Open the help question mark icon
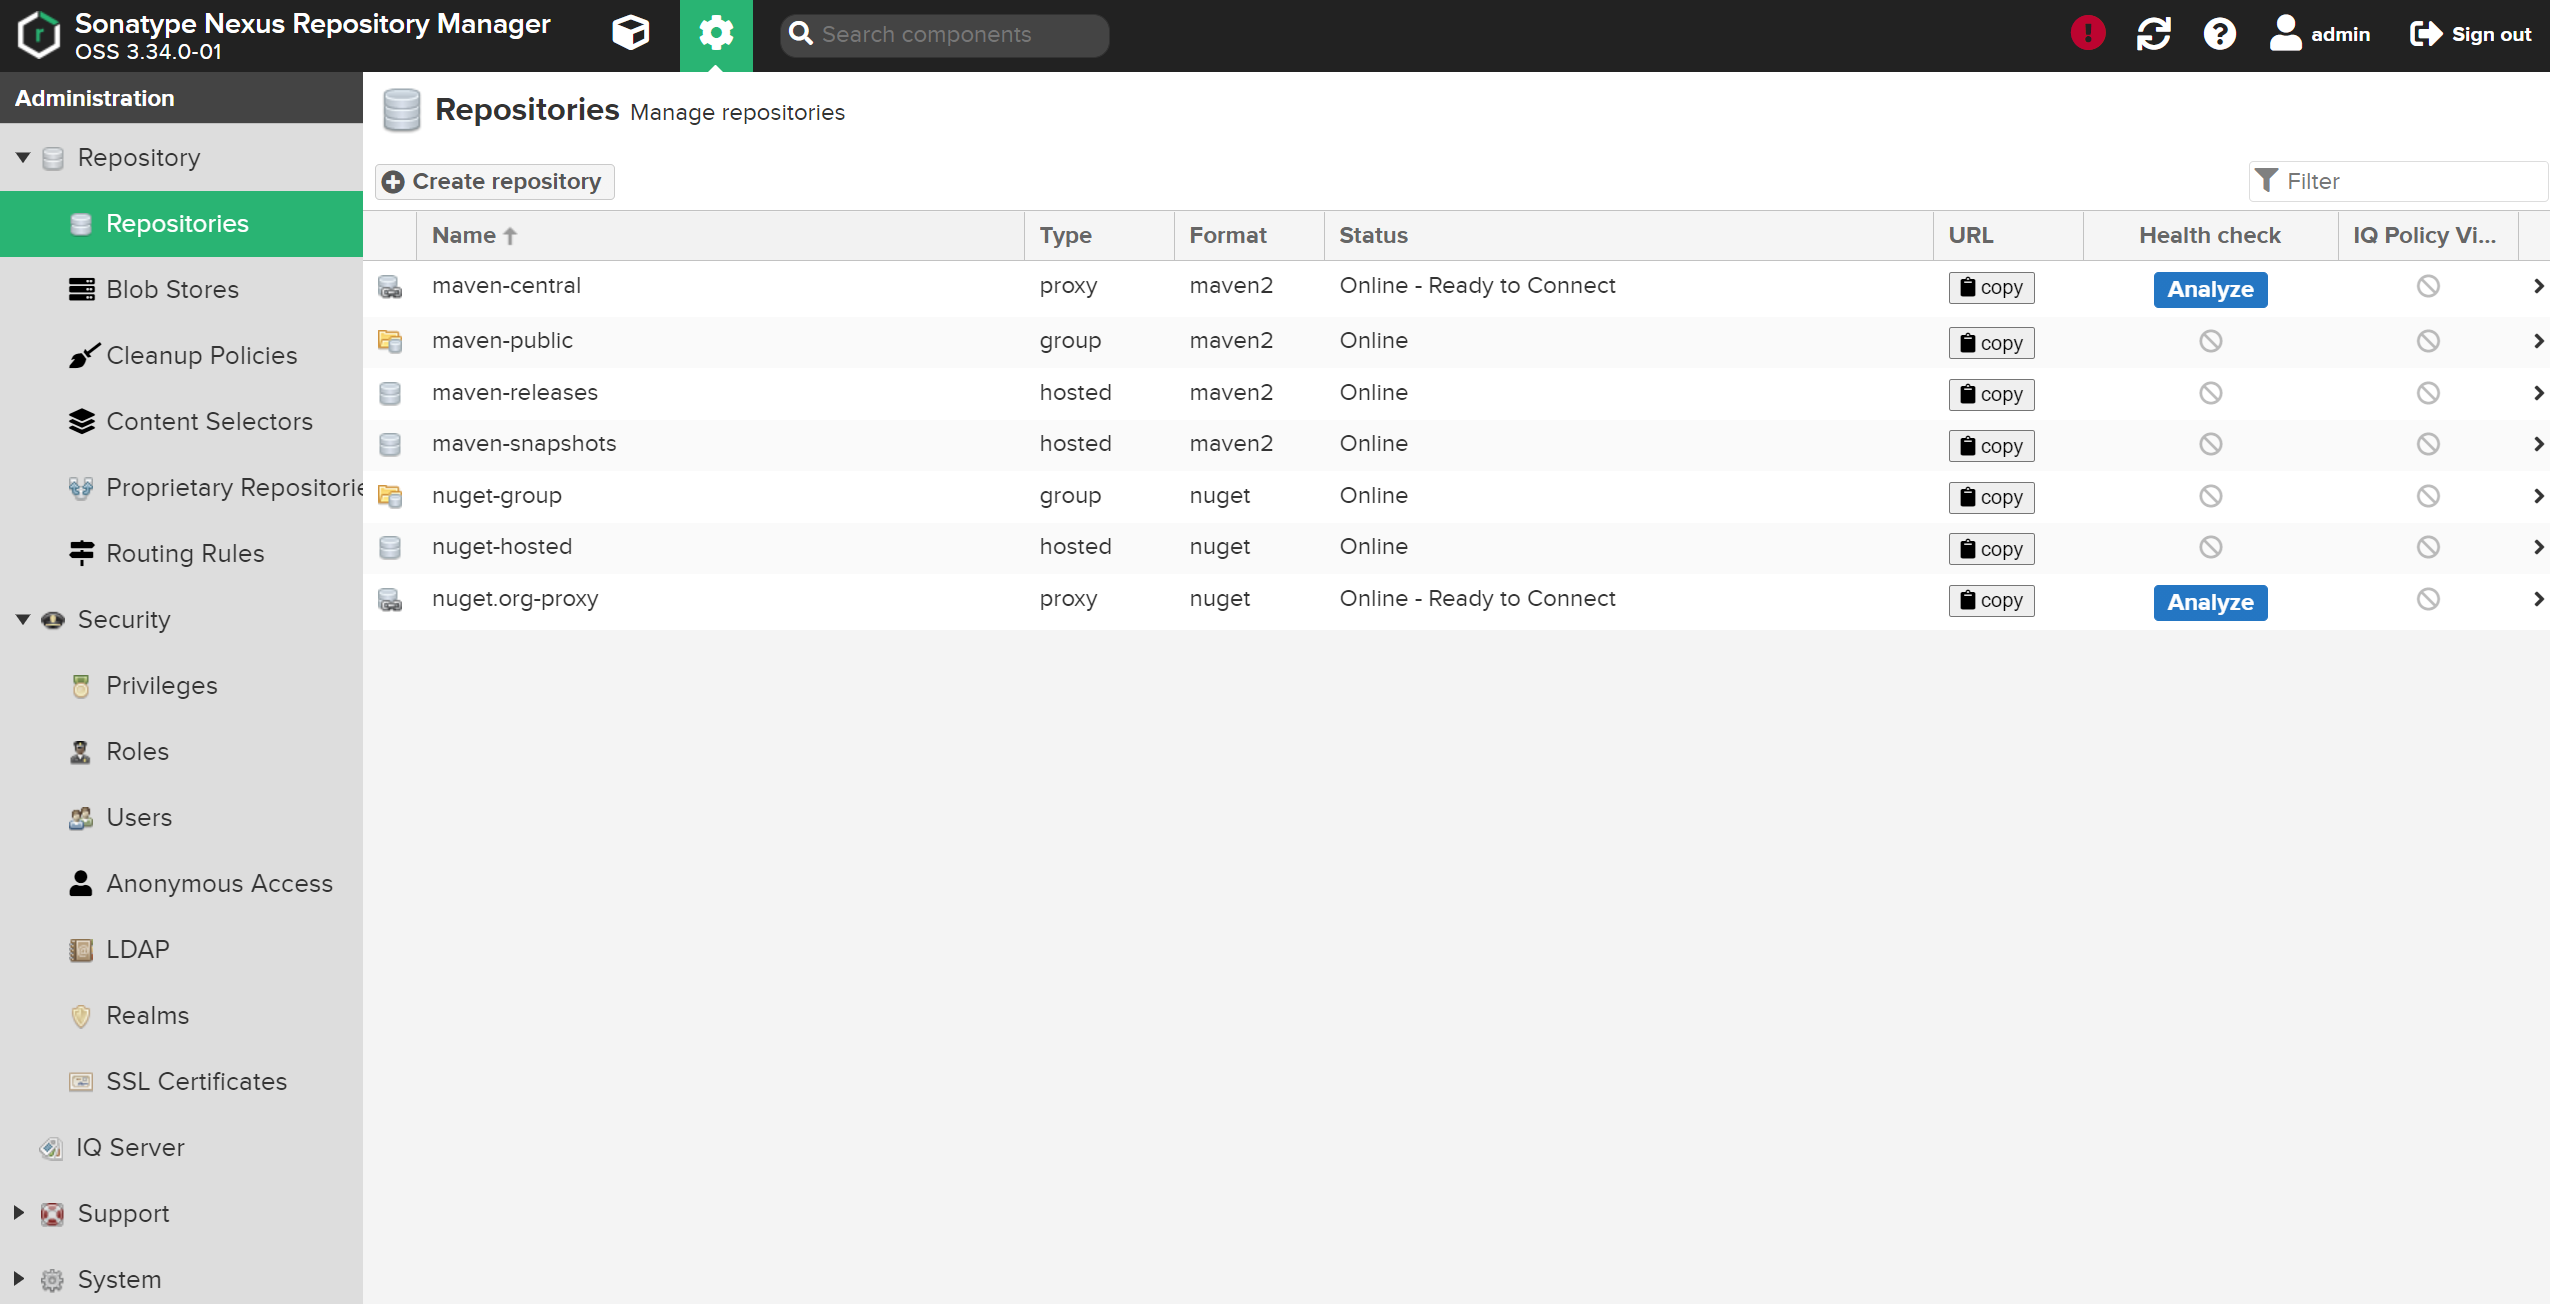Screen dimensions: 2550x1304 point(2219,33)
